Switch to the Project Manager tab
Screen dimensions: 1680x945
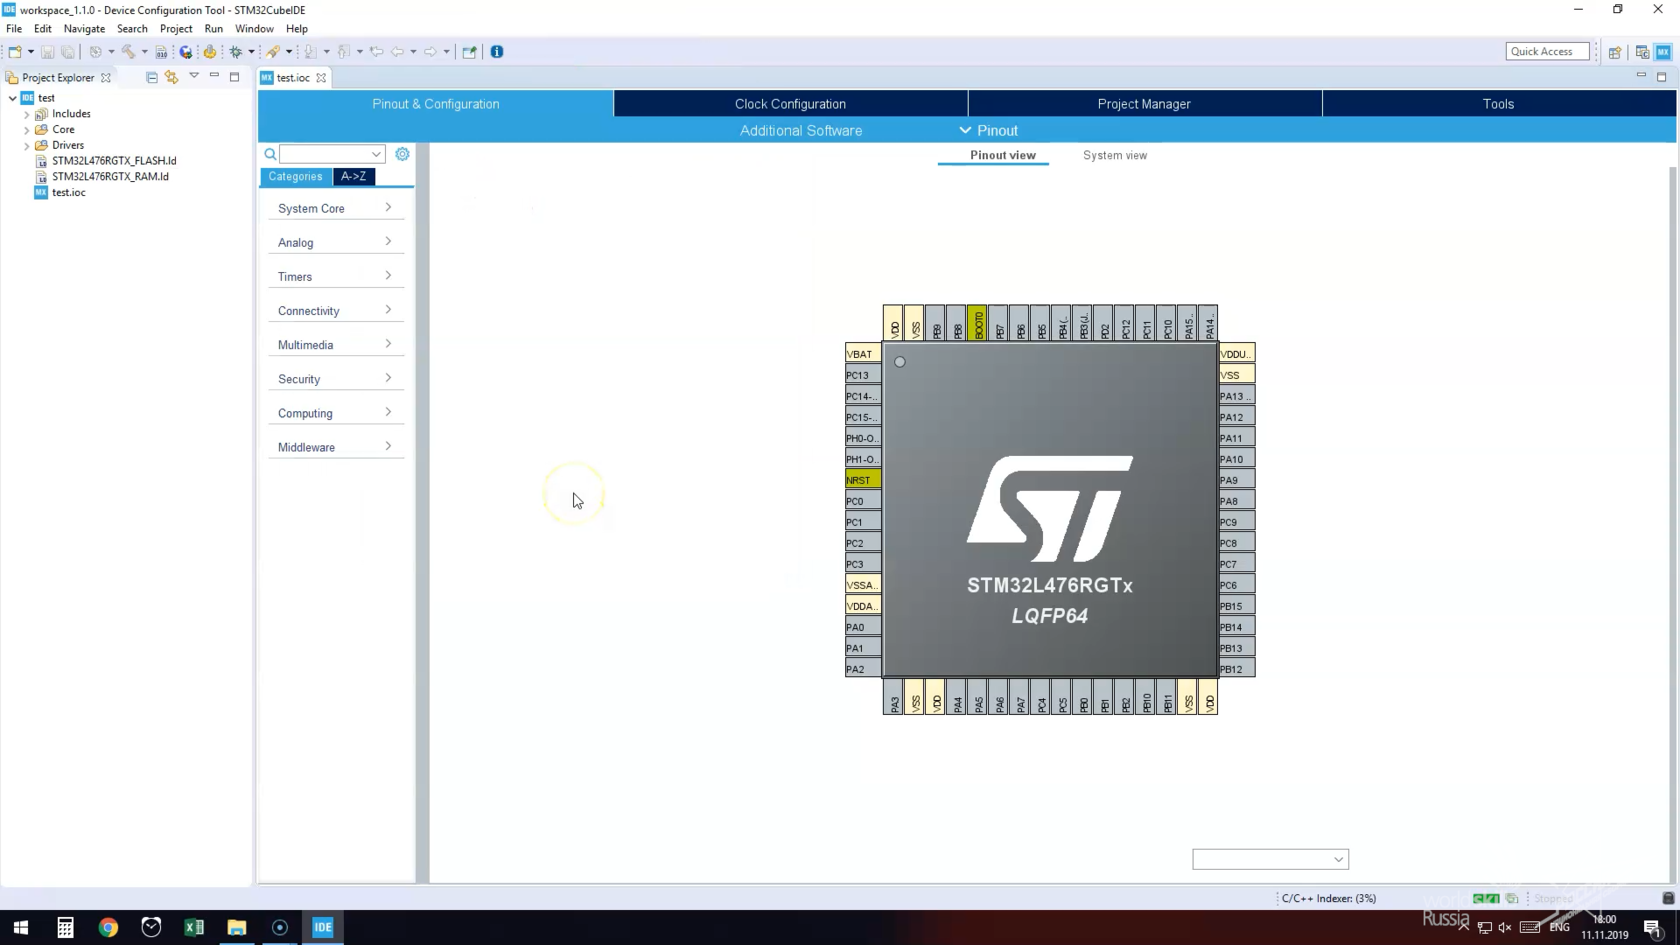click(1144, 104)
